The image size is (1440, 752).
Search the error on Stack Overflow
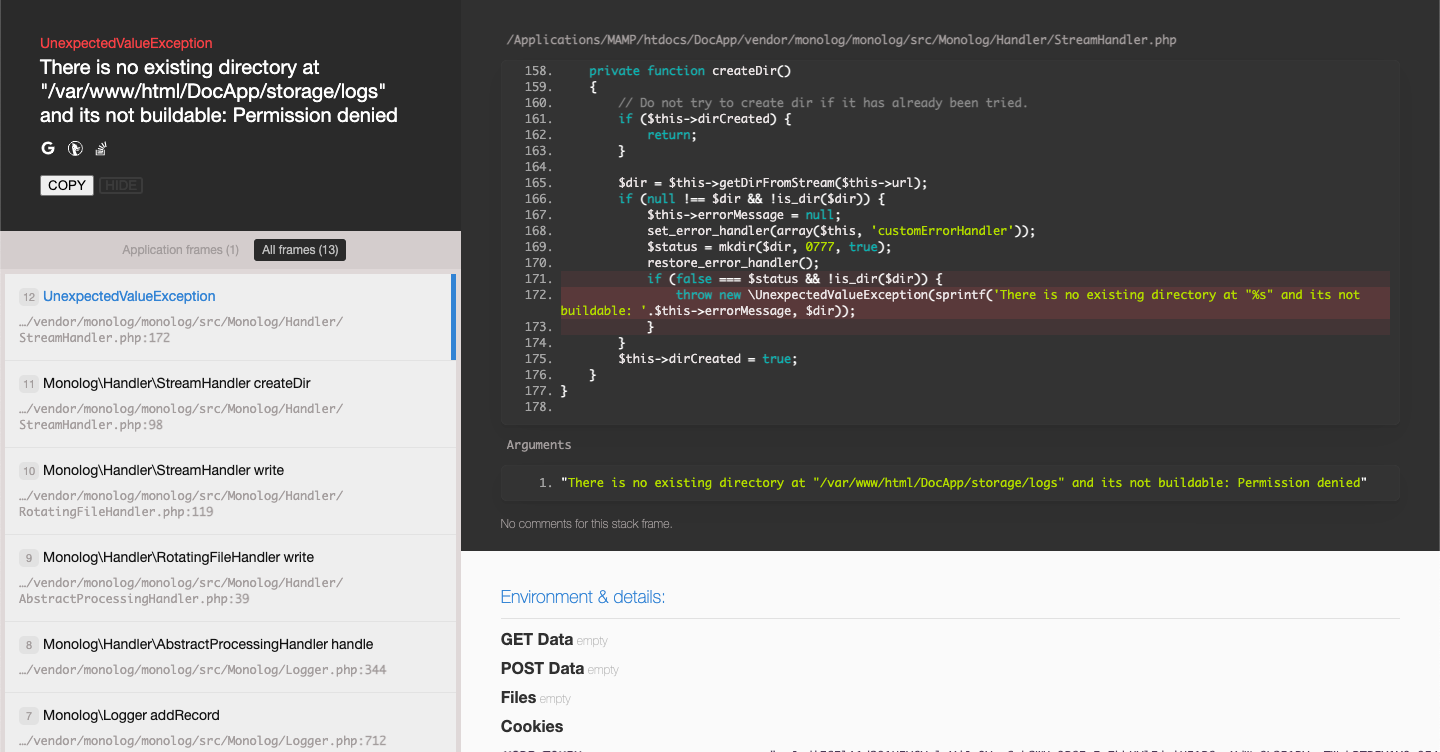tap(101, 148)
